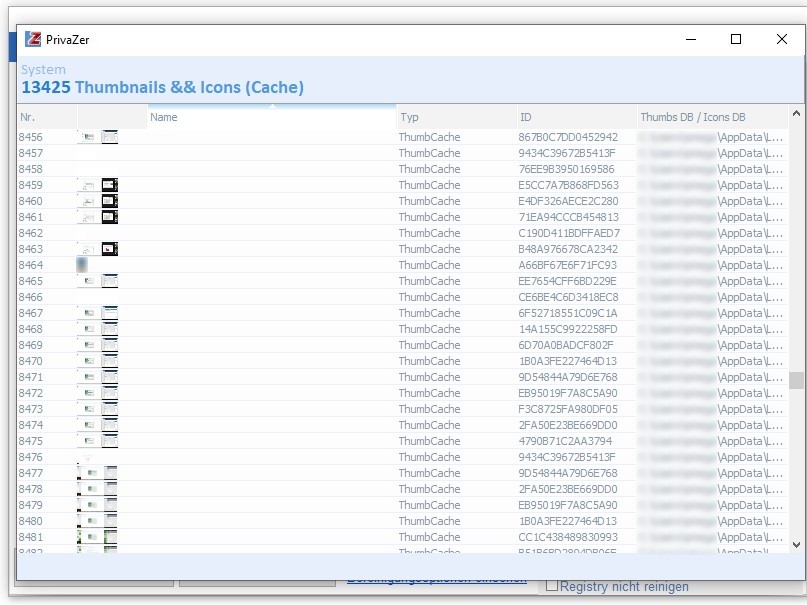Select row number 8476
This screenshot has width=807, height=605.
point(31,457)
